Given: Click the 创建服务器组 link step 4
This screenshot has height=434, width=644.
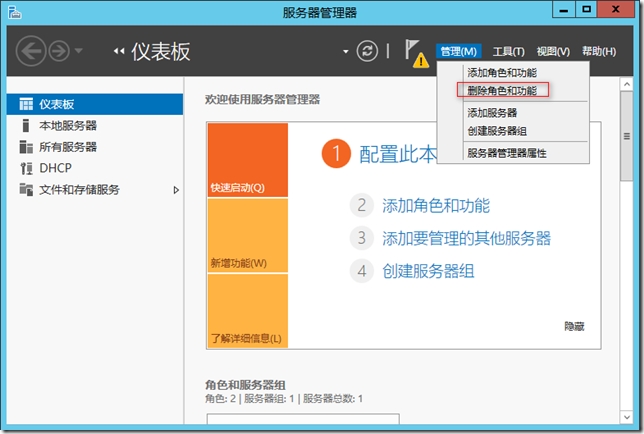Looking at the screenshot, I should point(428,271).
